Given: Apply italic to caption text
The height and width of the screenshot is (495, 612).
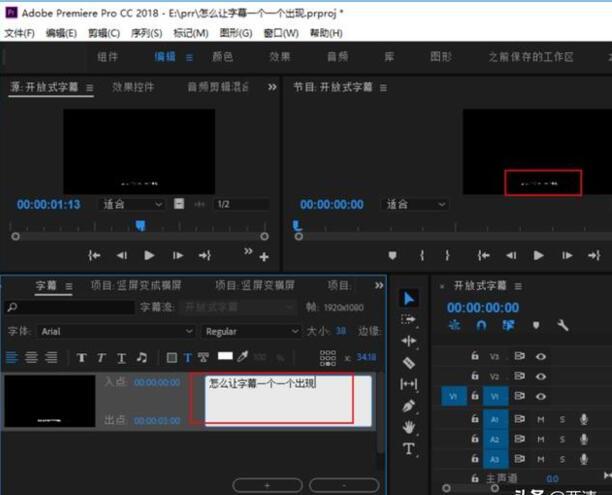Looking at the screenshot, I should pyautogui.click(x=101, y=358).
